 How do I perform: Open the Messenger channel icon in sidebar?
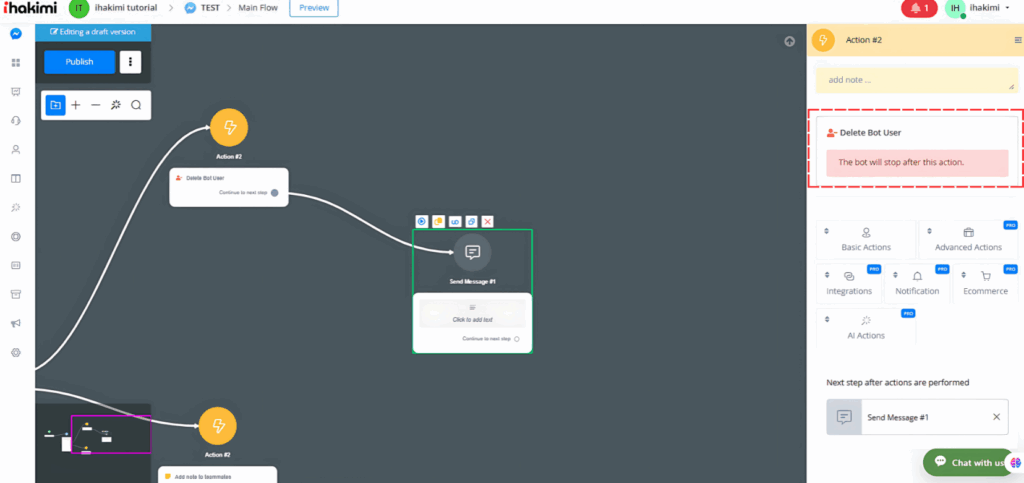point(16,34)
